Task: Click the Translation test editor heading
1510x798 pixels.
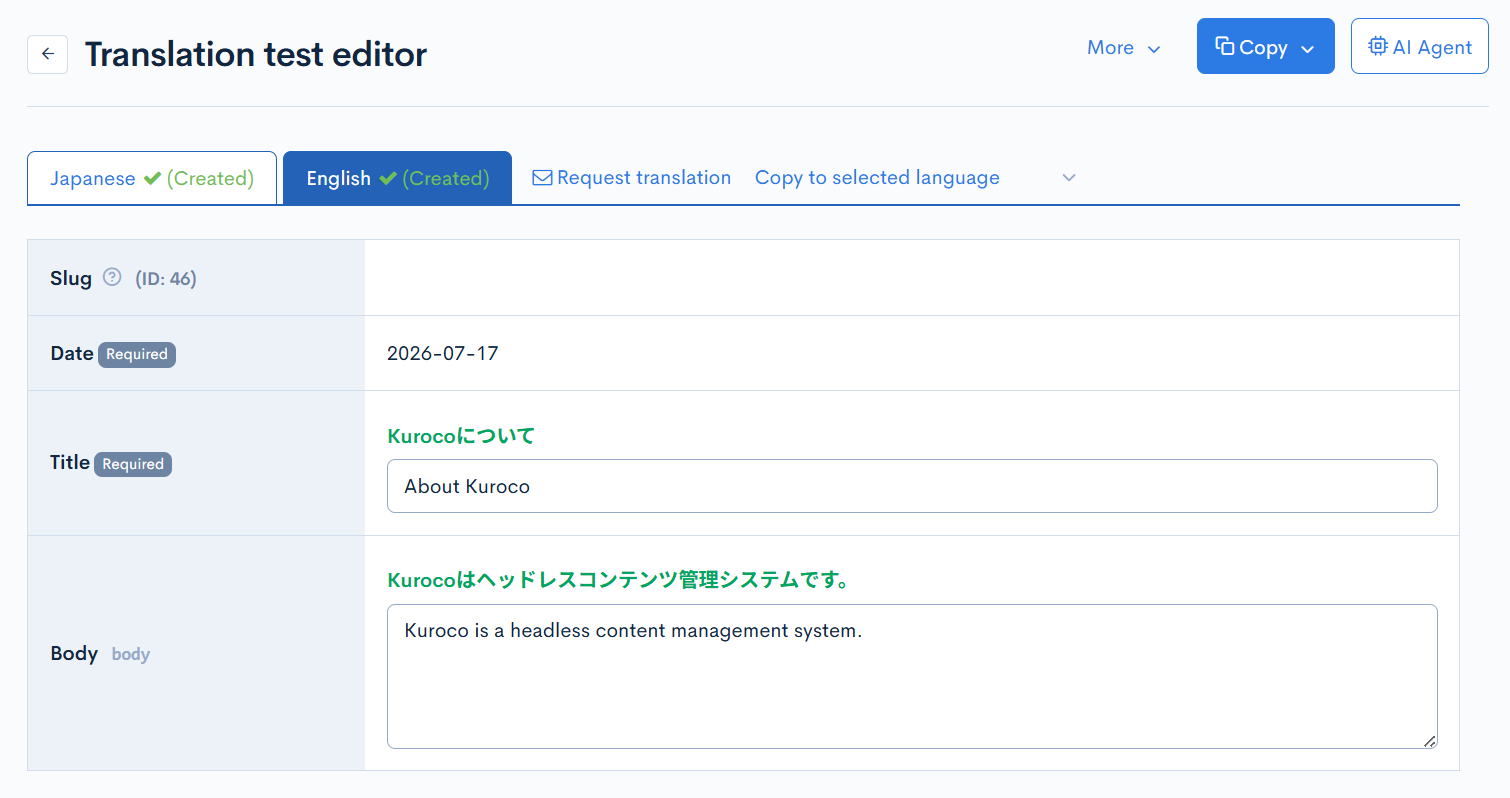Action: 256,54
